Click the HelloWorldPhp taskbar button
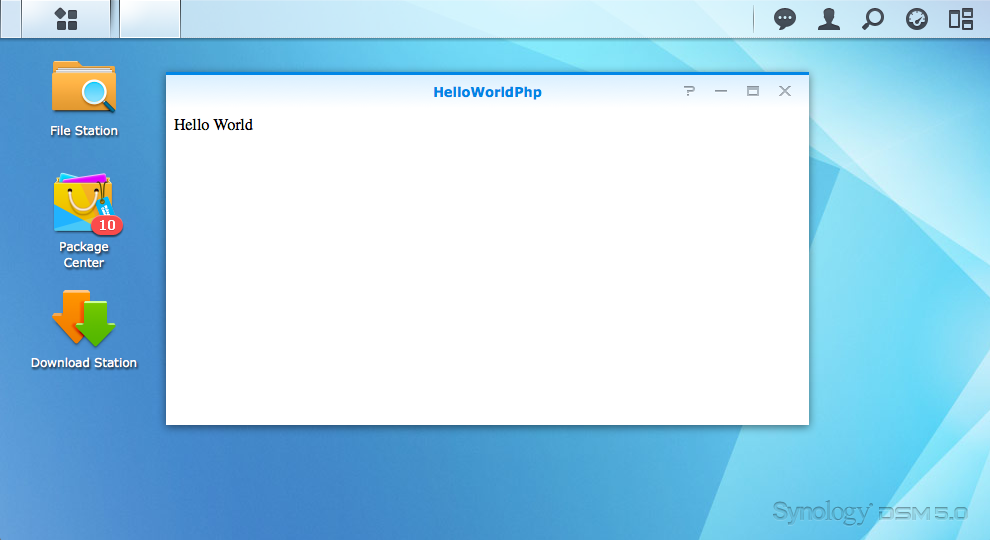This screenshot has height=540, width=990. point(150,19)
